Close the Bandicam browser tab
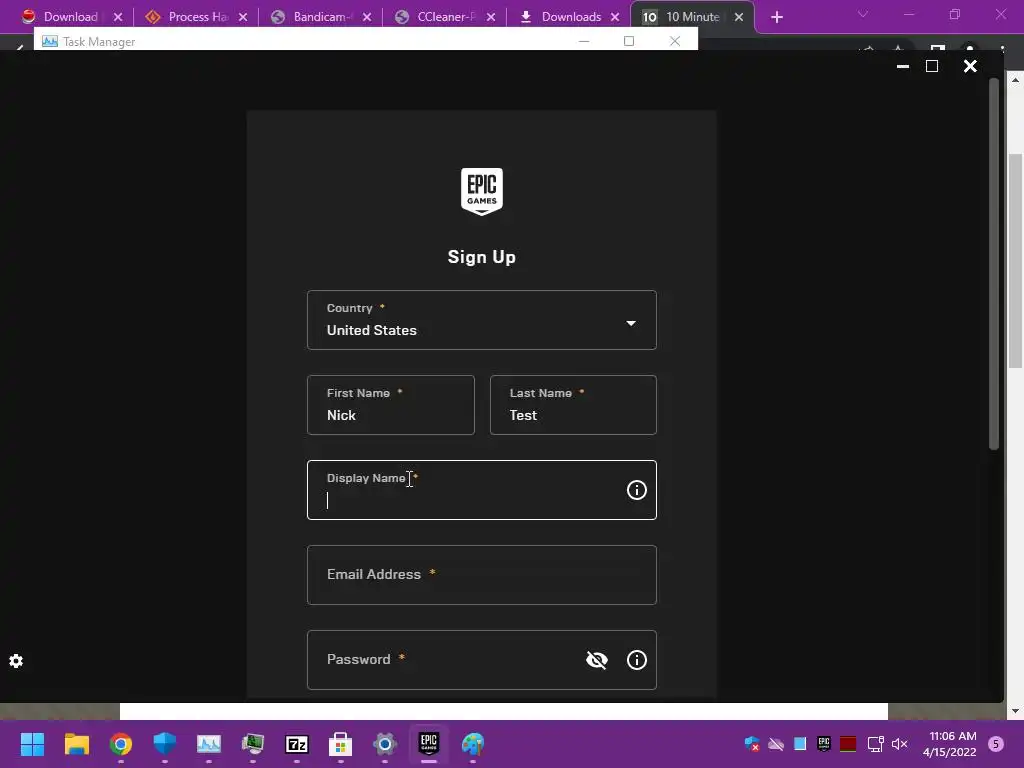Viewport: 1024px width, 768px height. (367, 17)
